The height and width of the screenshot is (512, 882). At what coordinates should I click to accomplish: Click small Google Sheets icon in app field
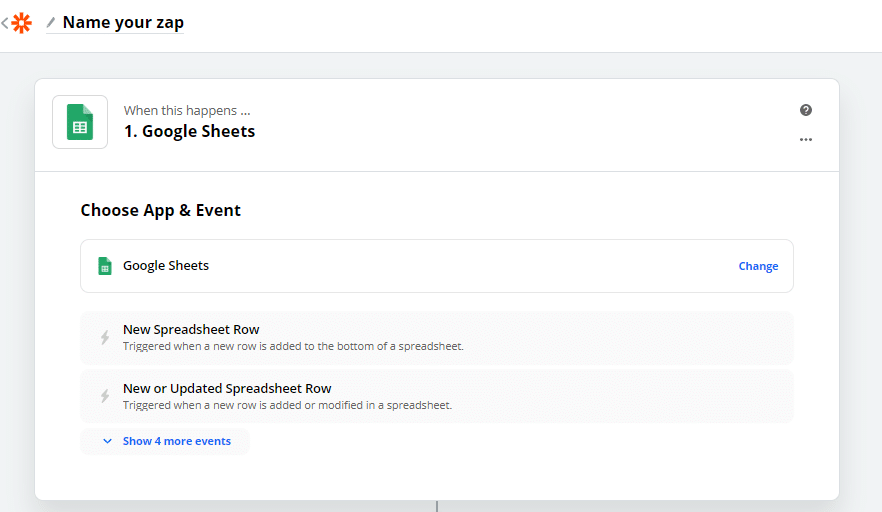[x=104, y=266]
